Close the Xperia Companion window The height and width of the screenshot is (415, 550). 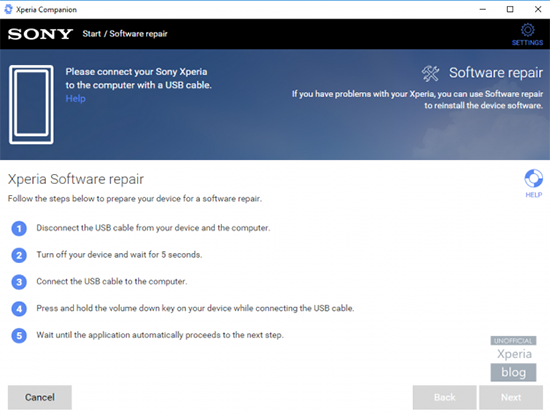538,9
